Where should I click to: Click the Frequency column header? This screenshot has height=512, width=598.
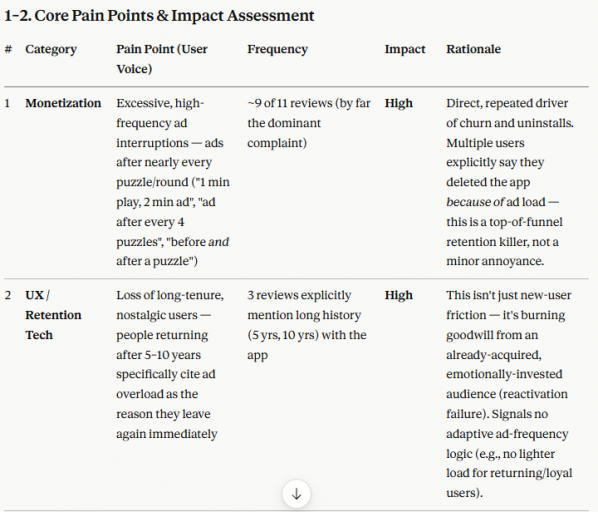point(277,49)
